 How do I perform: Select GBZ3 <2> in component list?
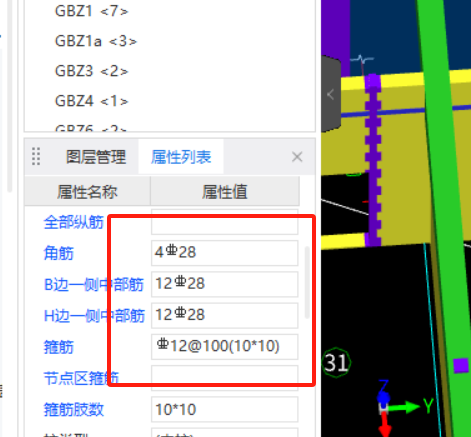pos(91,71)
